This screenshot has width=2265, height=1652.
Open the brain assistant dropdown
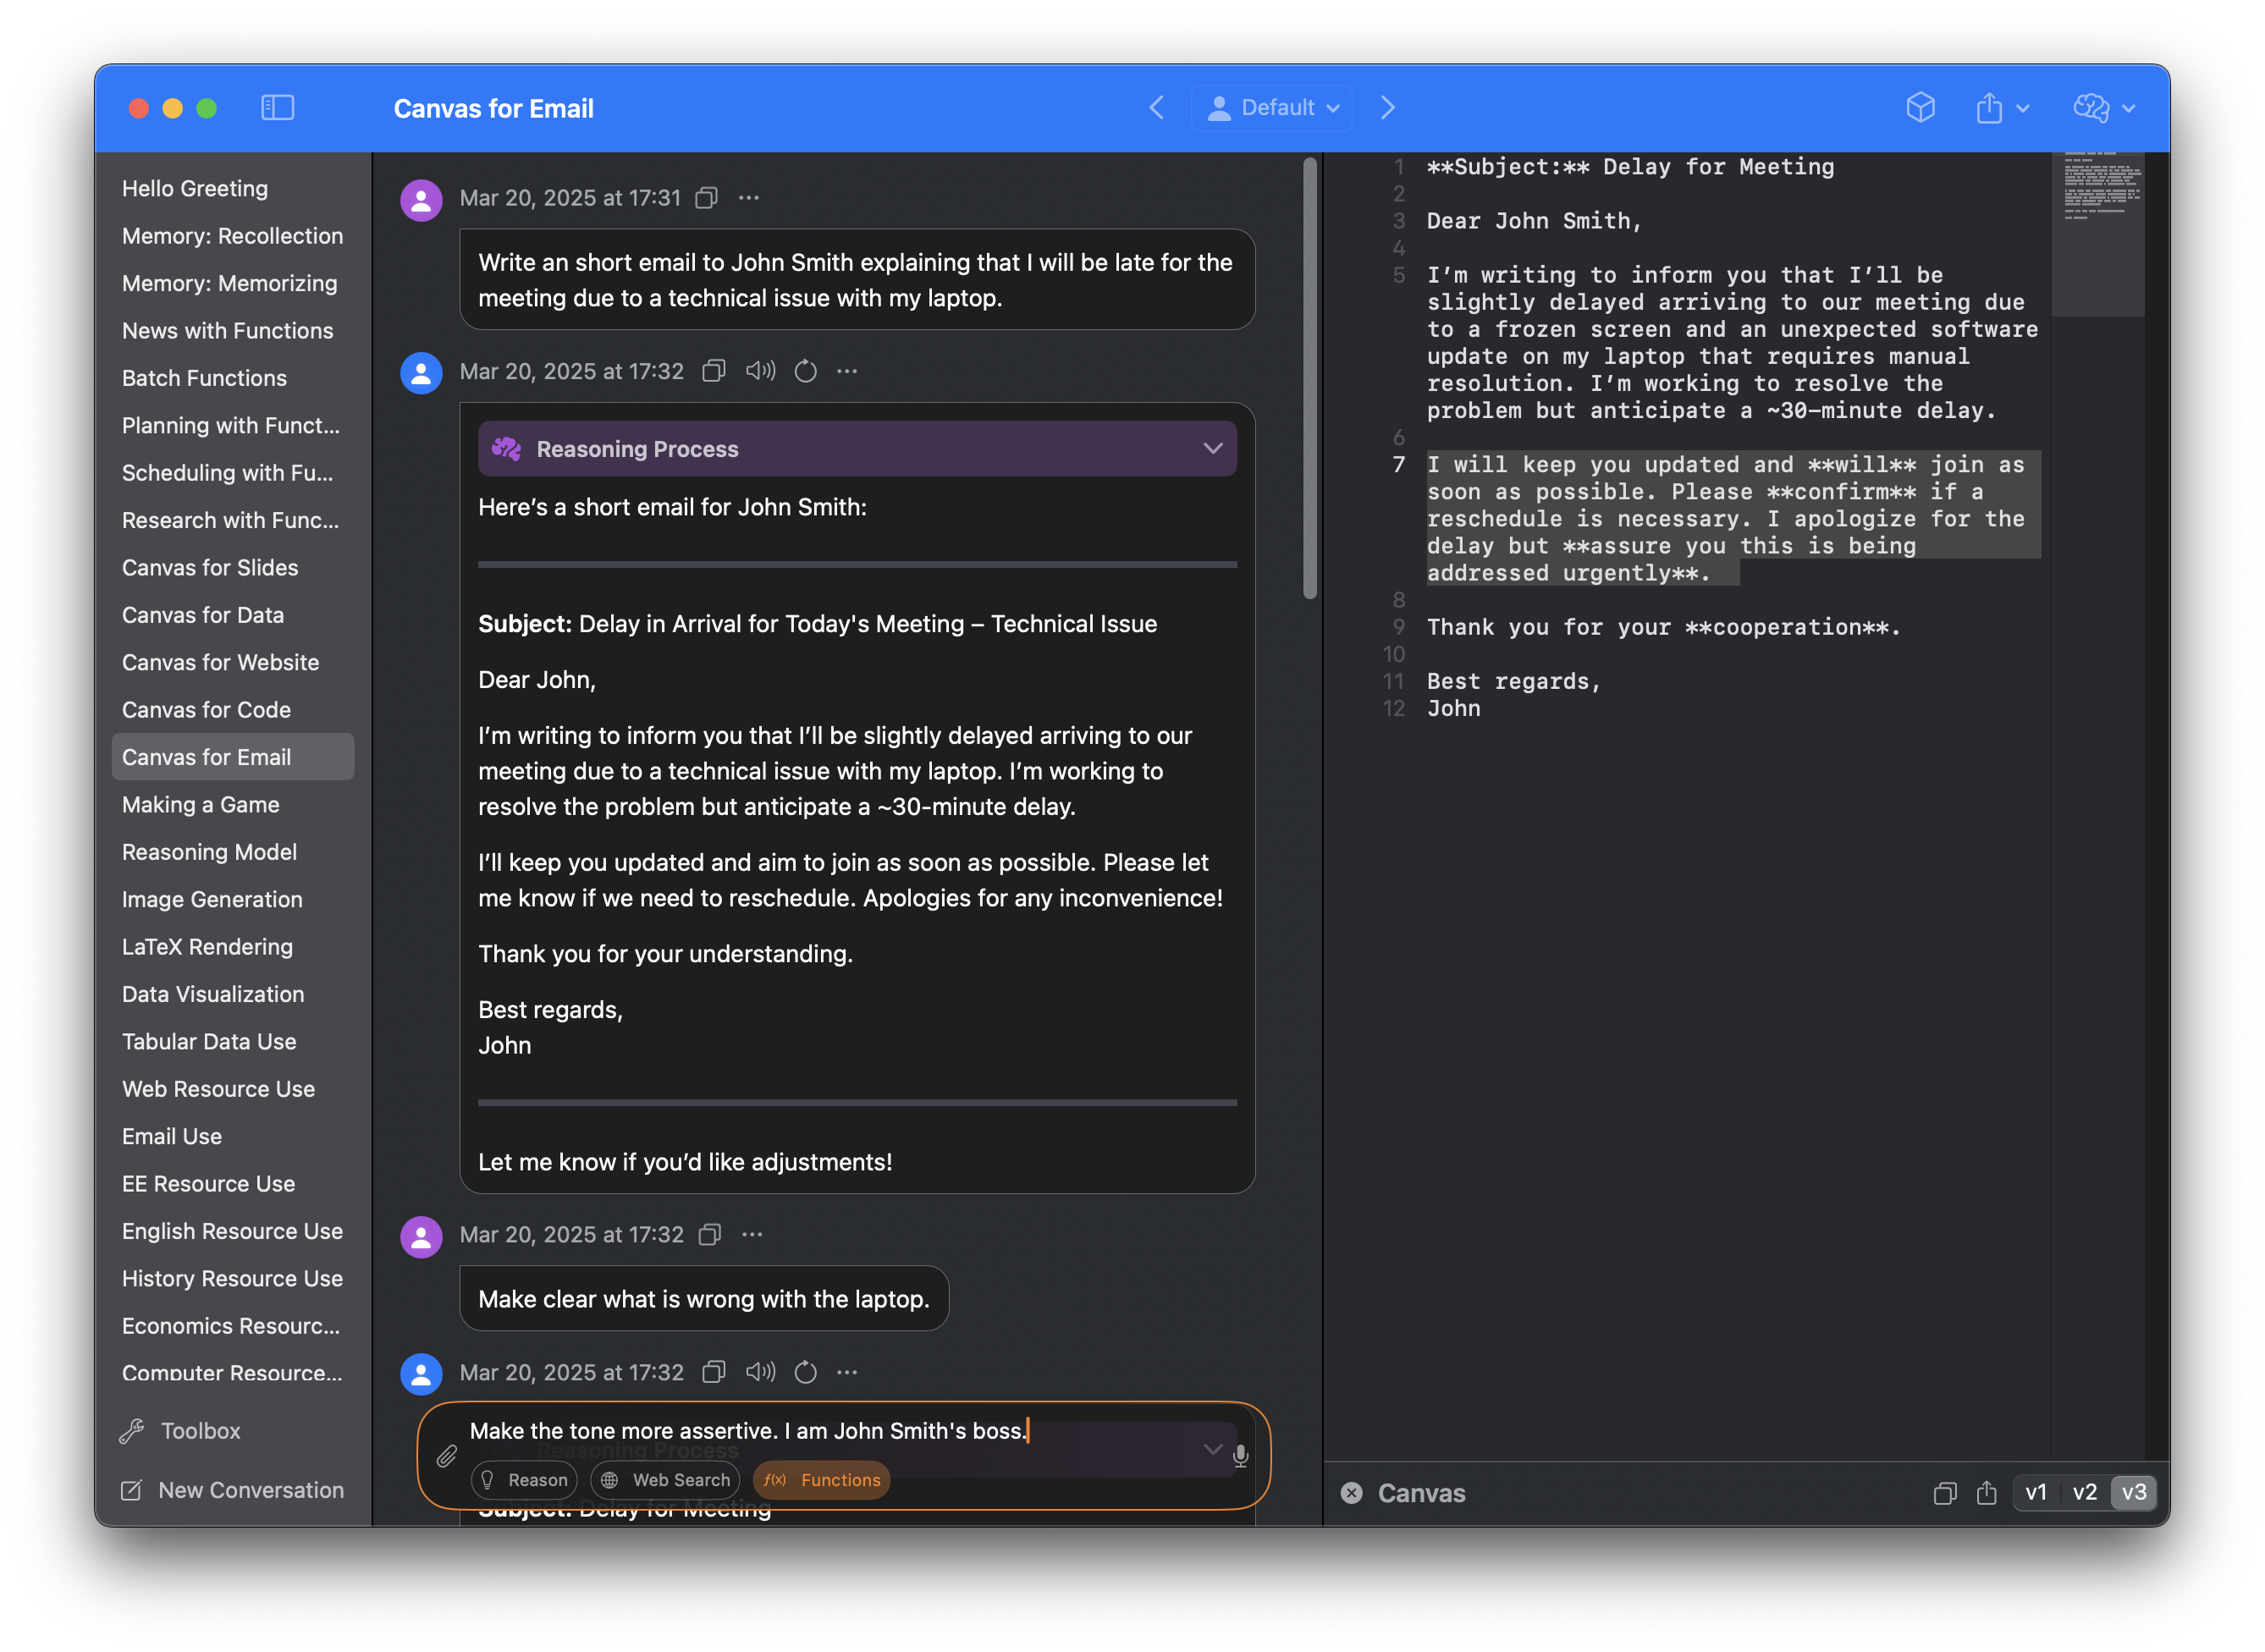pyautogui.click(x=2104, y=108)
